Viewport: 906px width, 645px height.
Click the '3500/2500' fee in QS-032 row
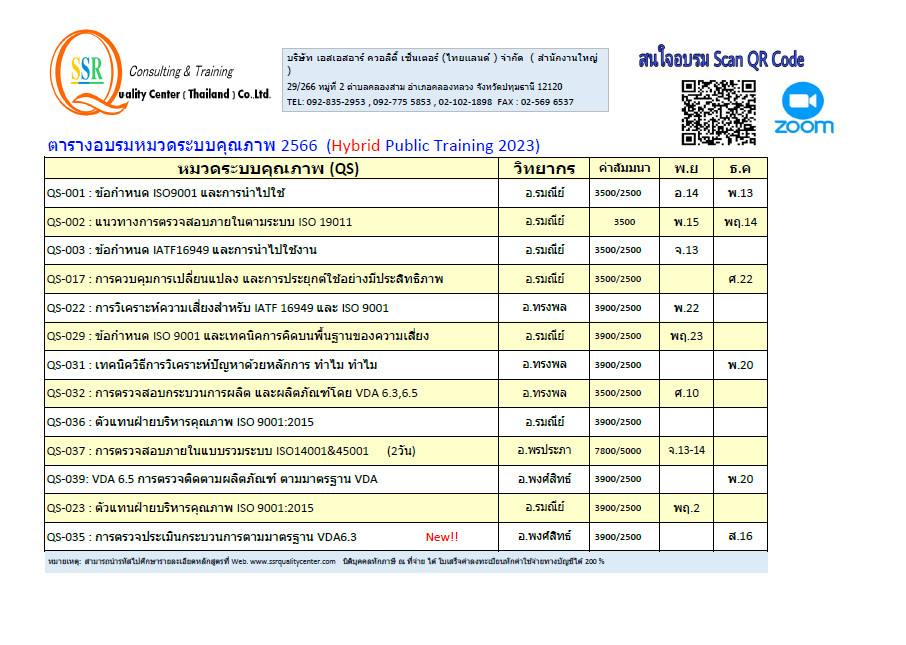pos(618,393)
